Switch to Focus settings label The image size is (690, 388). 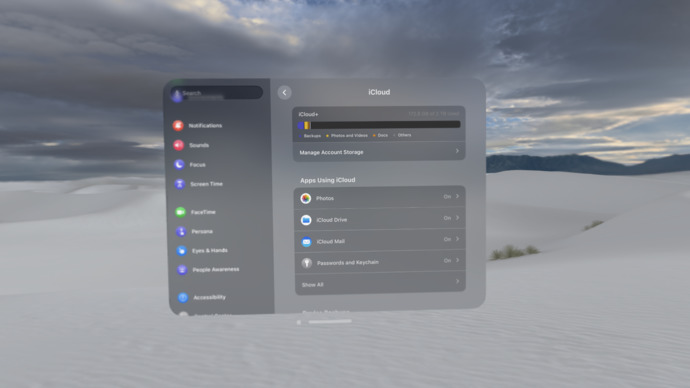point(198,165)
